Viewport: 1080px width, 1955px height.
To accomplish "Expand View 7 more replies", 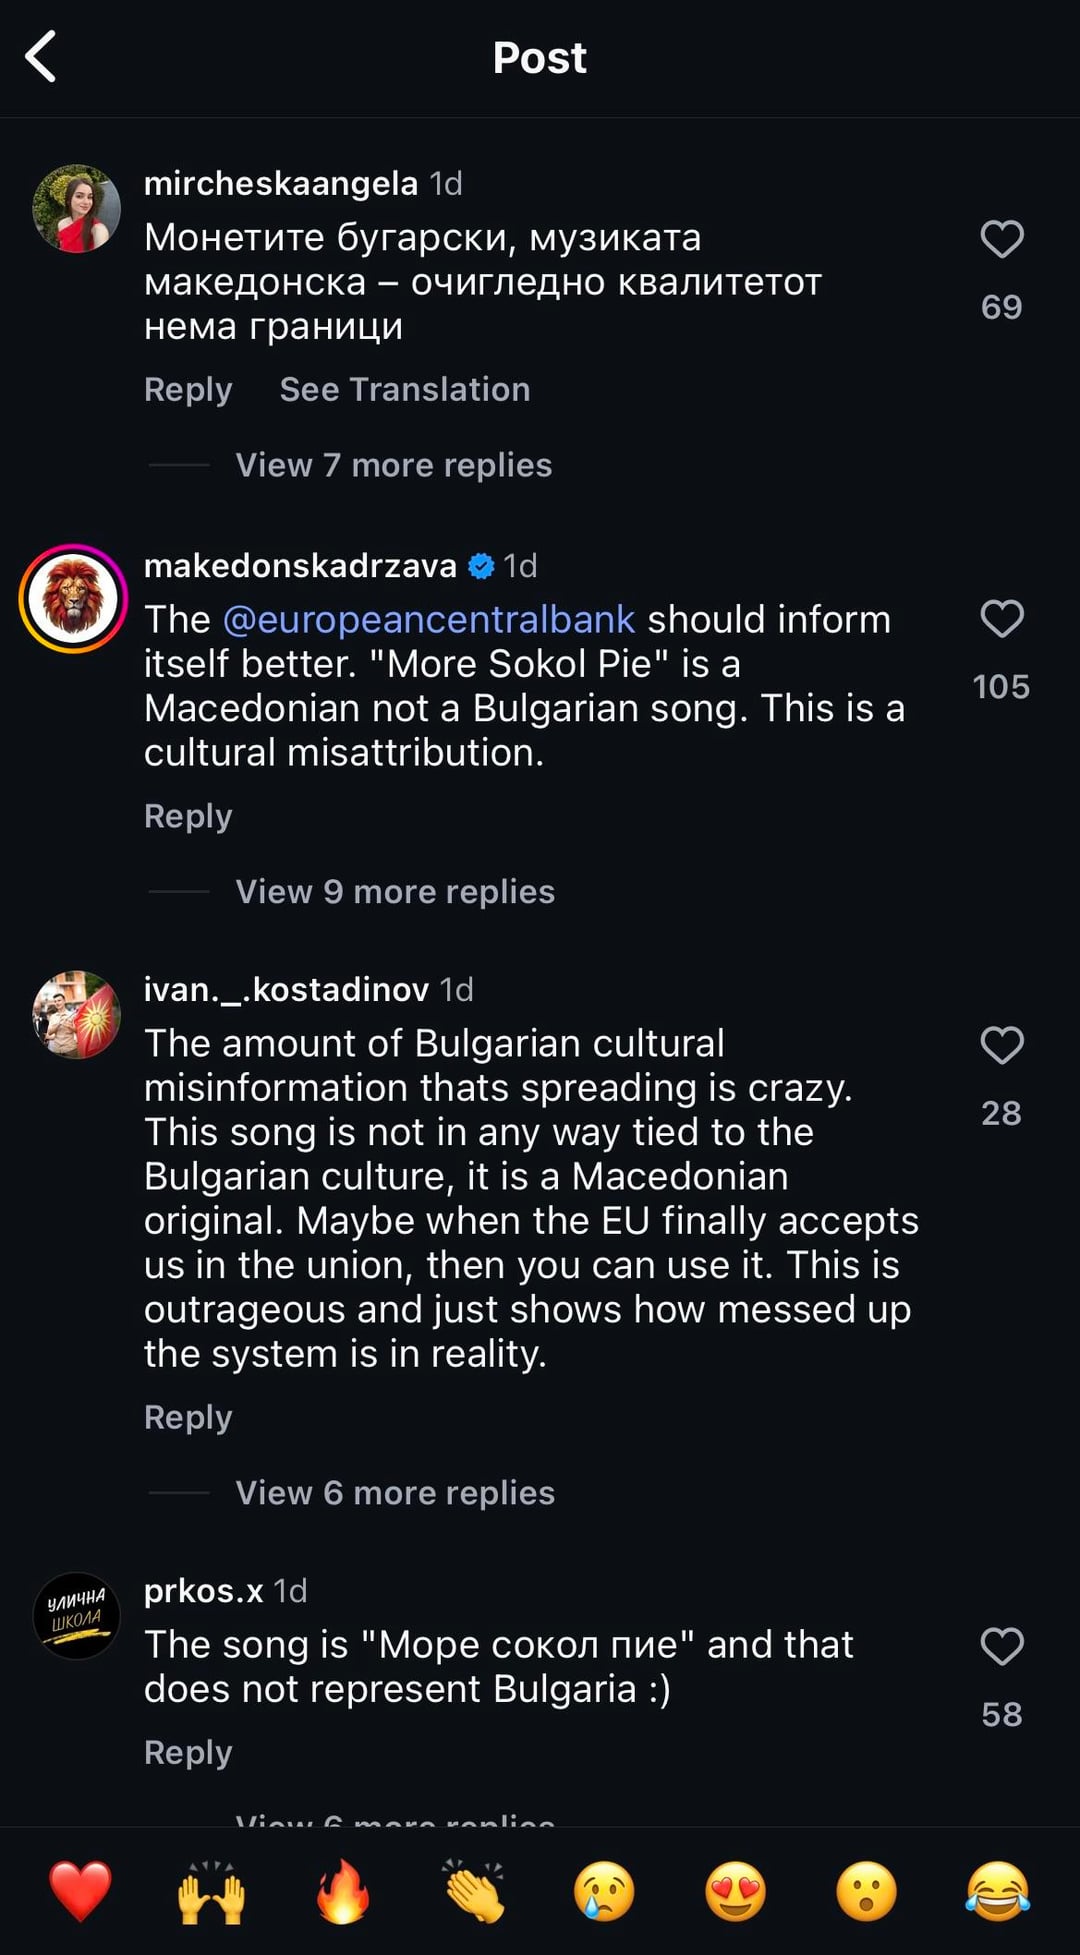I will click(393, 465).
